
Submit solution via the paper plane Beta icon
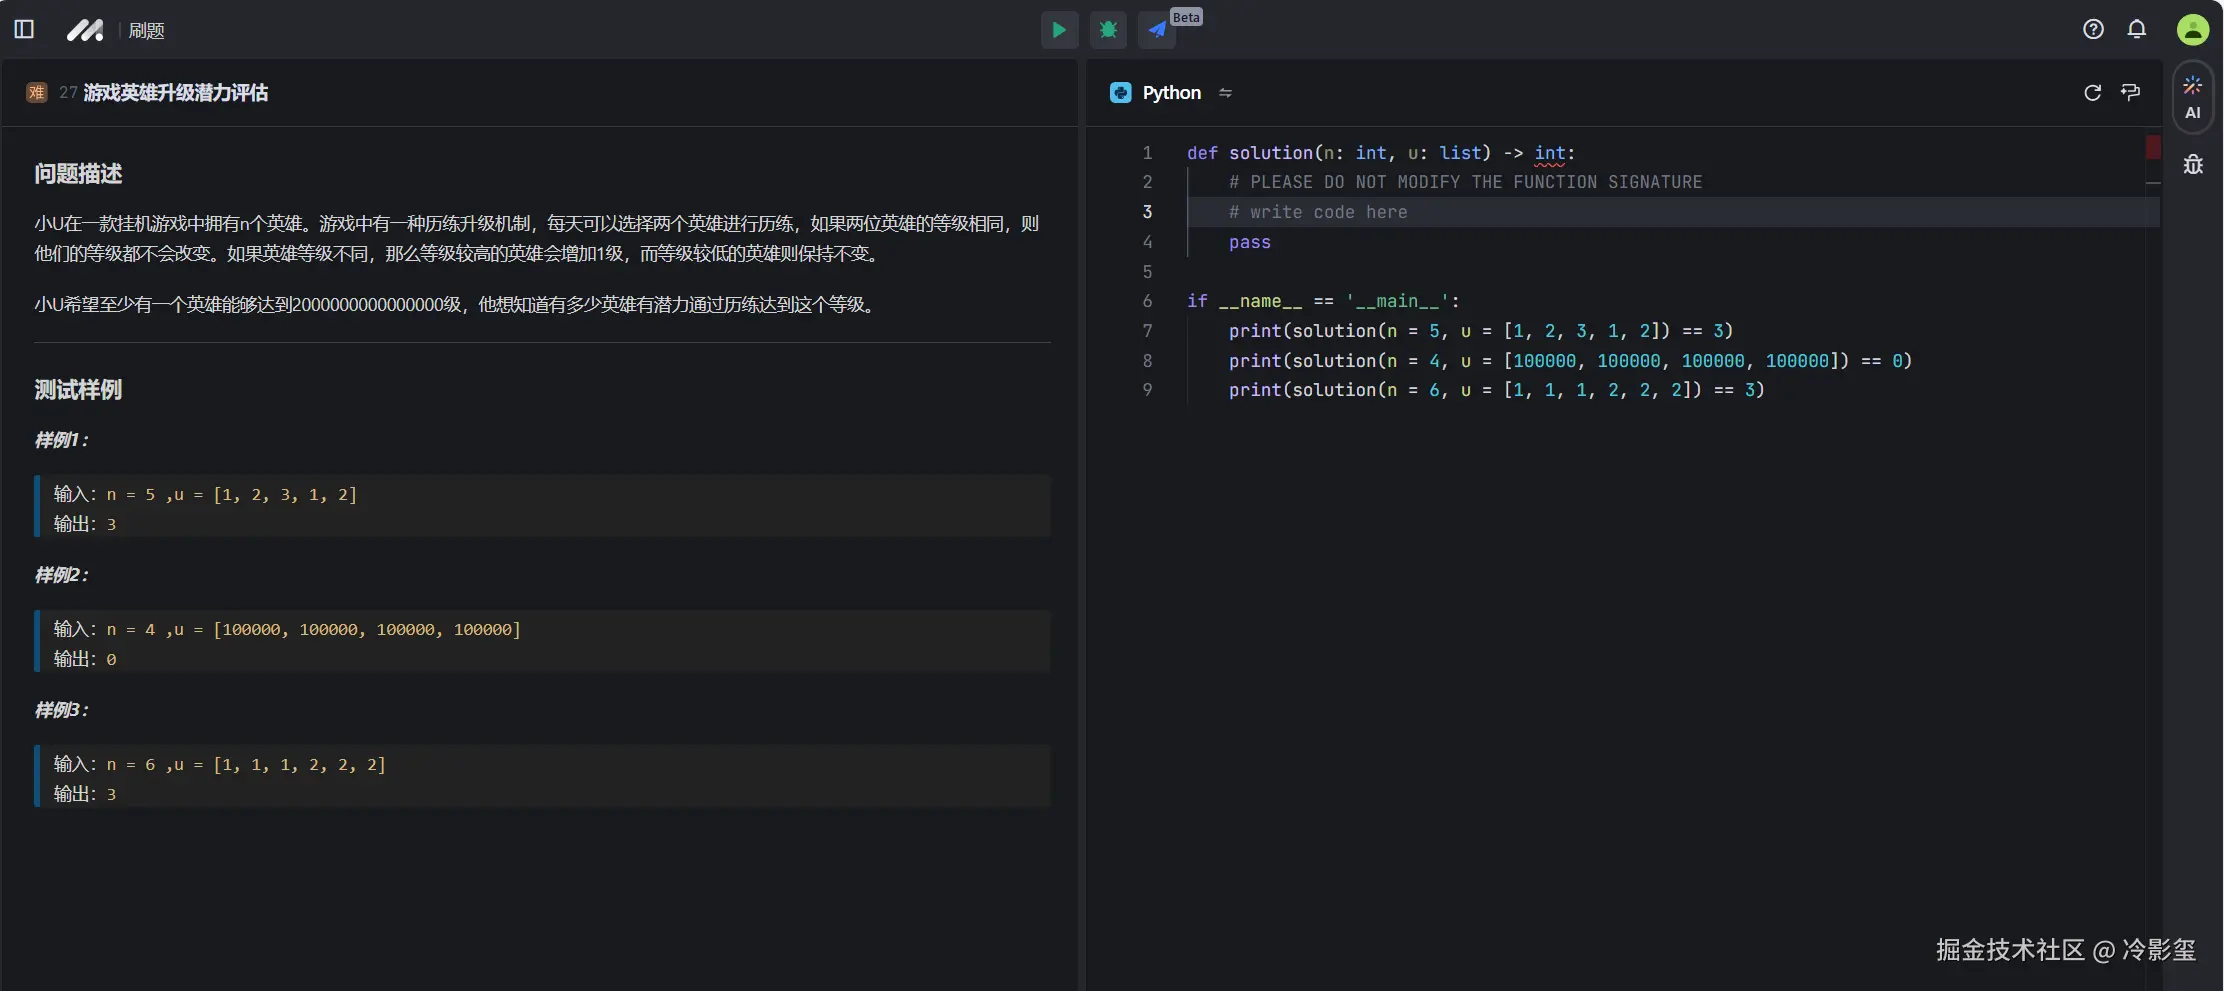pos(1157,30)
